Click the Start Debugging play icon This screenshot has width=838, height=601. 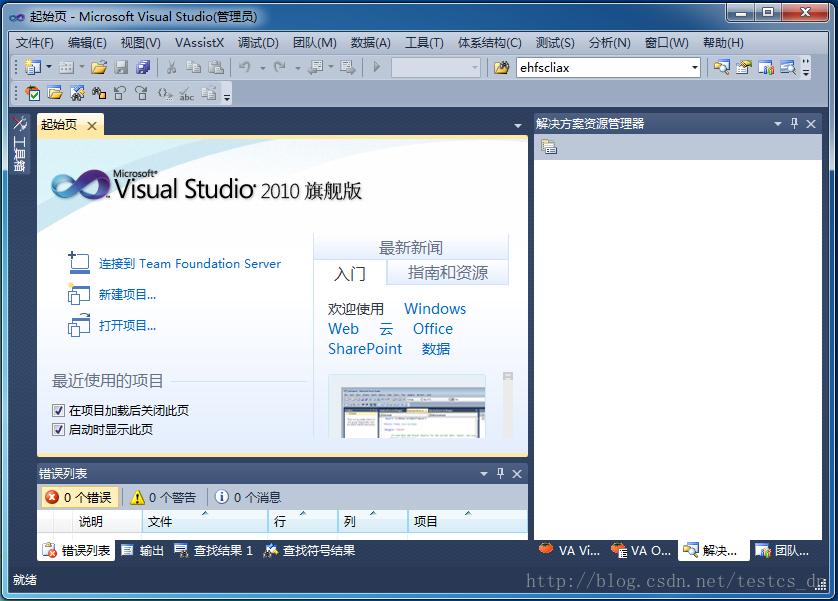[x=377, y=68]
